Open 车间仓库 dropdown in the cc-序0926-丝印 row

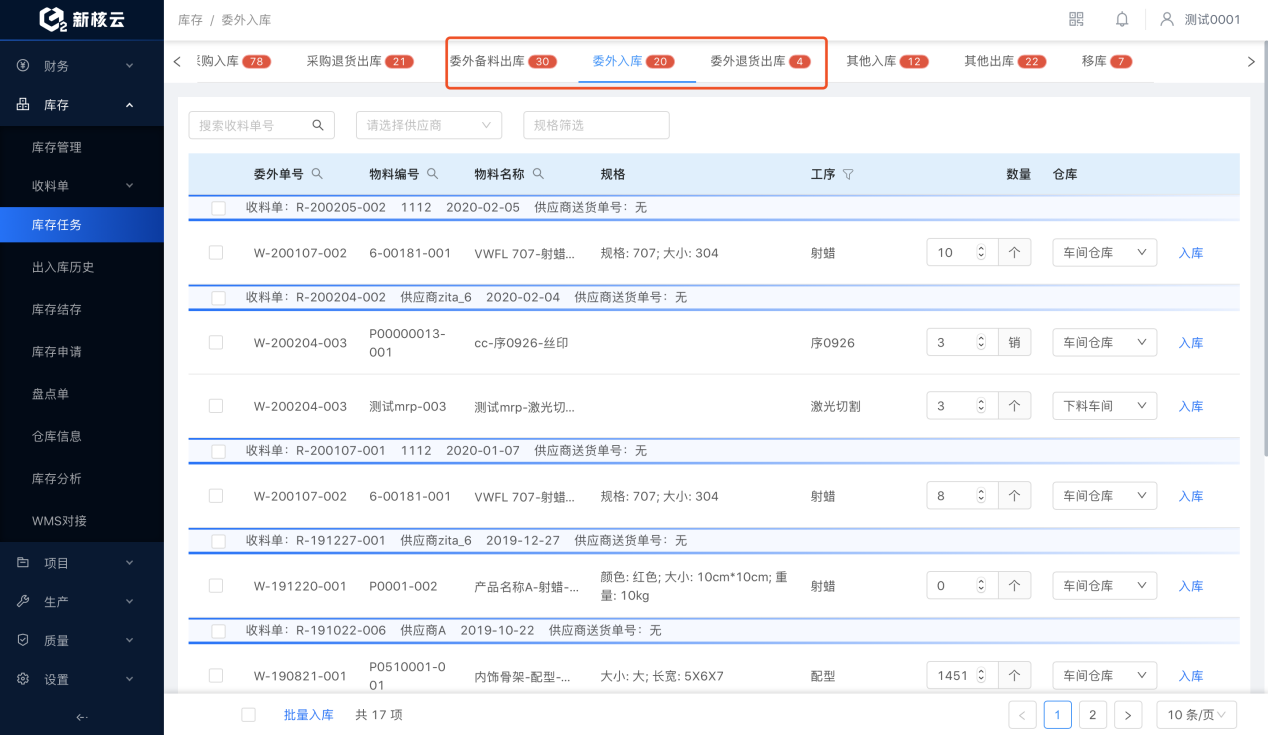1105,342
